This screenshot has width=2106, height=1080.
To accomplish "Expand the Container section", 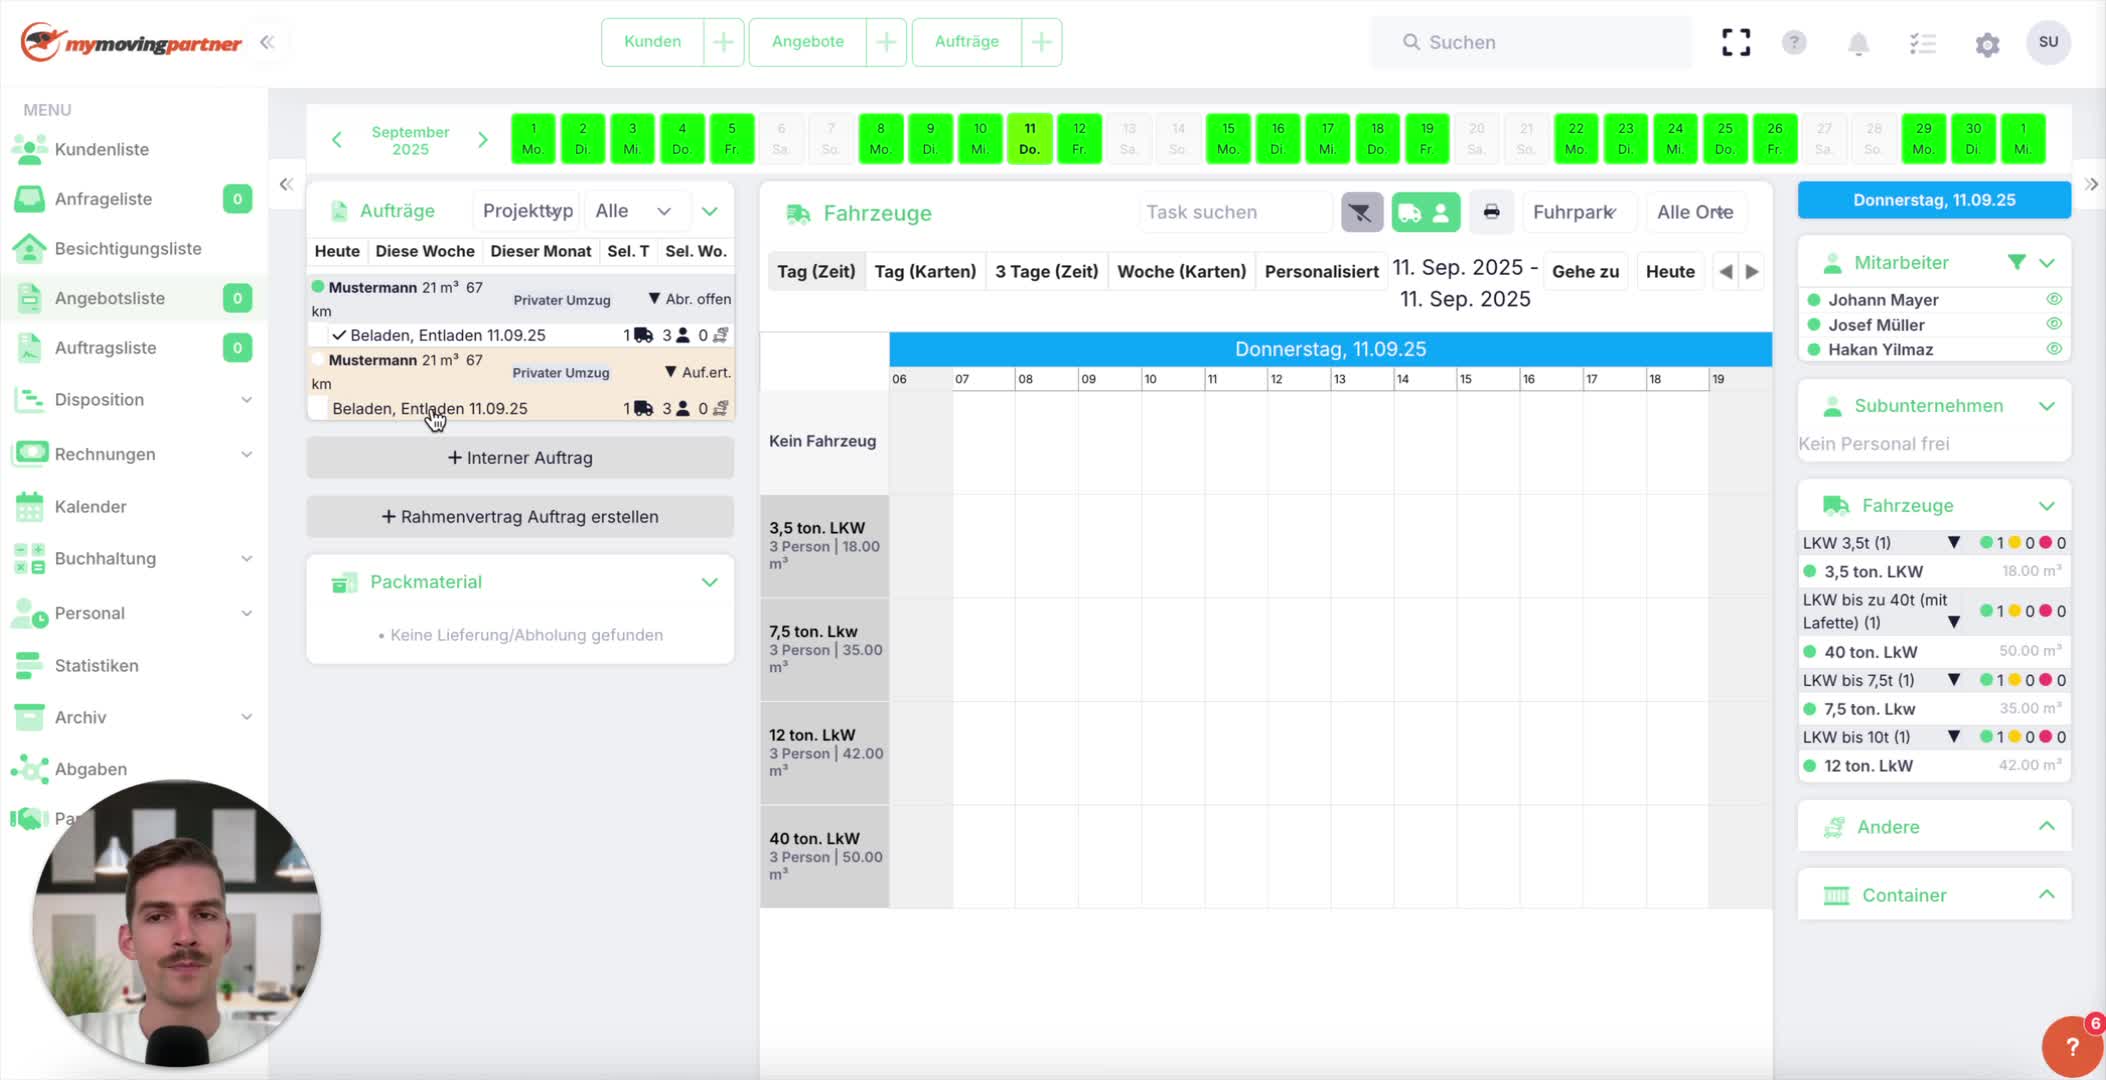I will point(2047,895).
